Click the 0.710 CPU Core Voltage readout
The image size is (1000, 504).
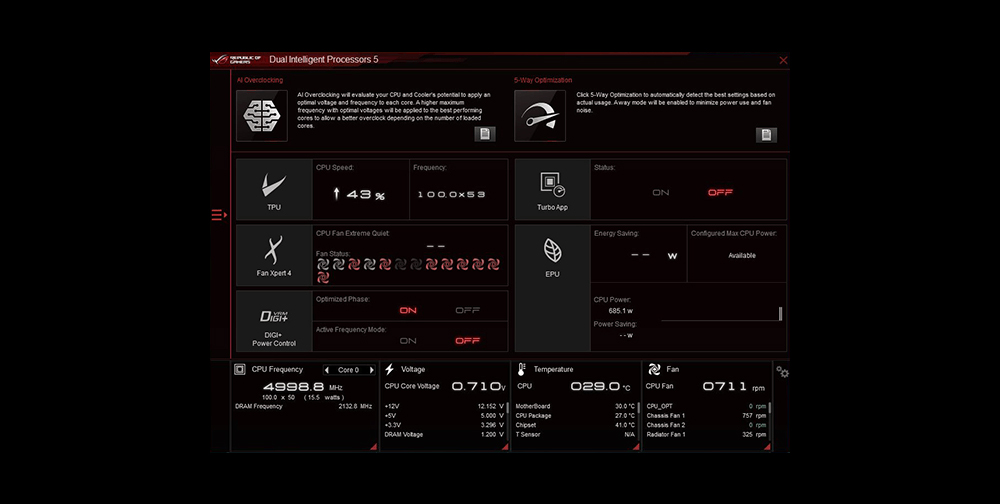coord(478,386)
